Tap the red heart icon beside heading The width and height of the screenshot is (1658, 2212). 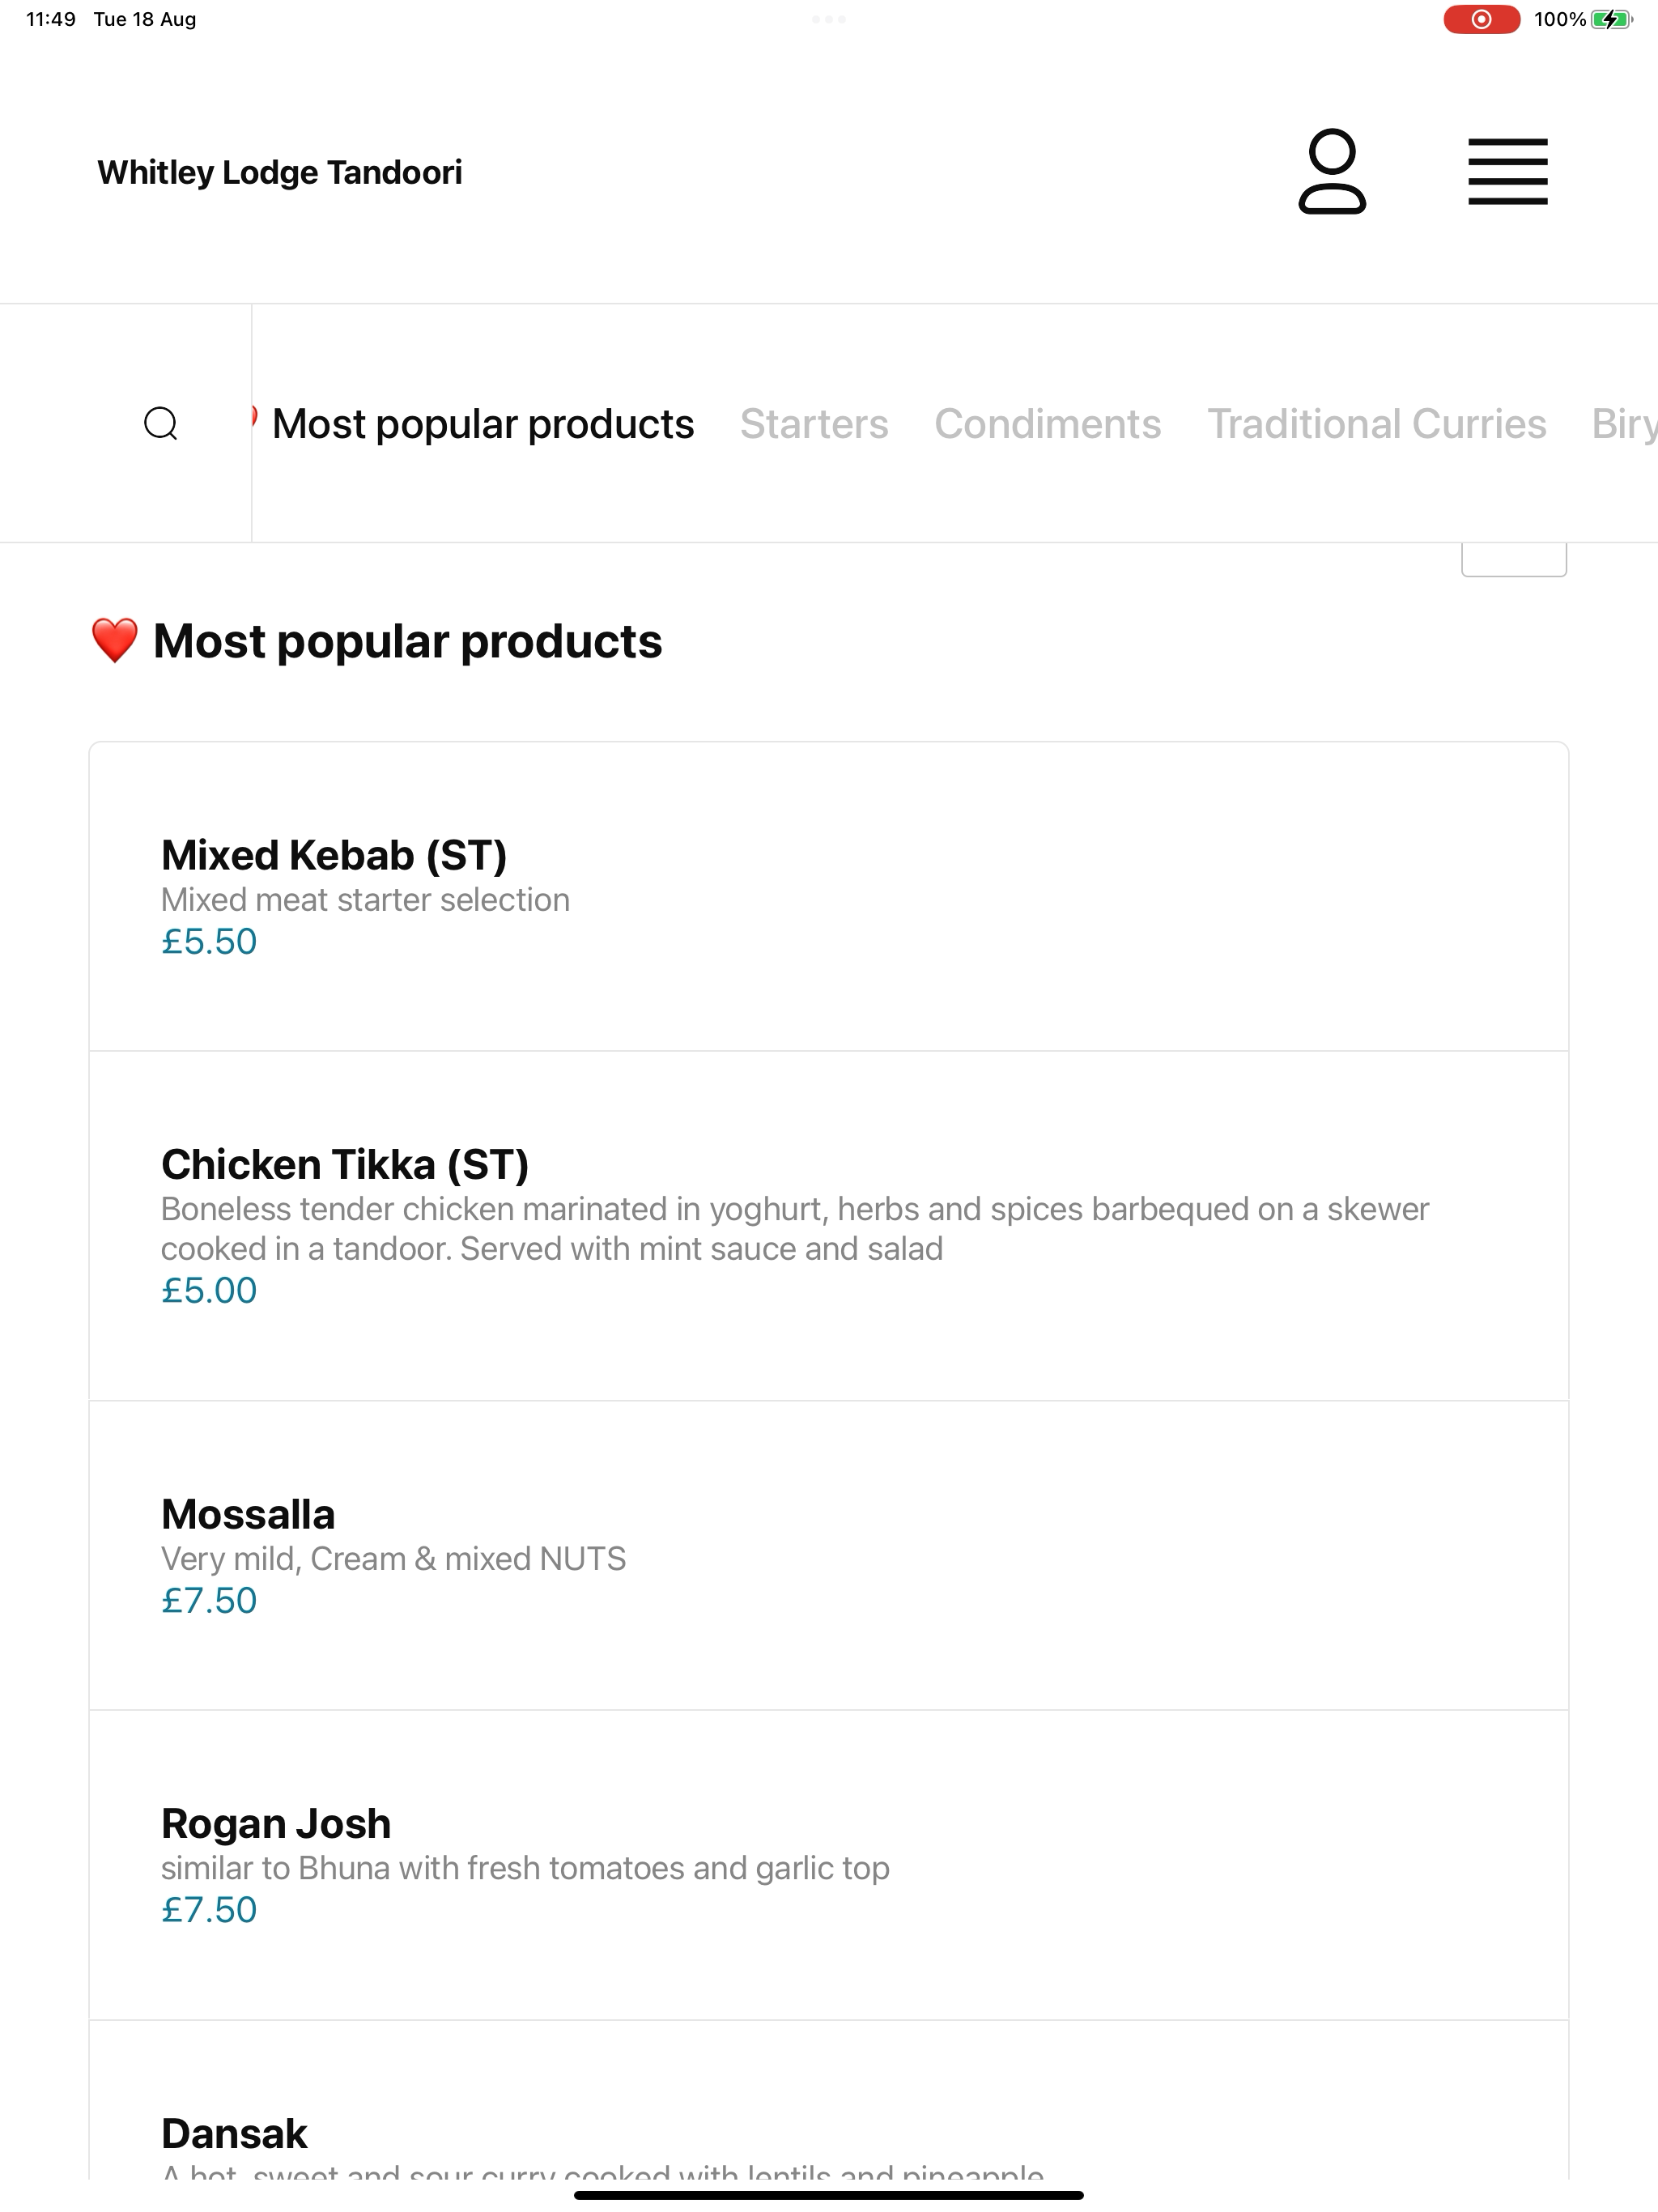coord(114,641)
